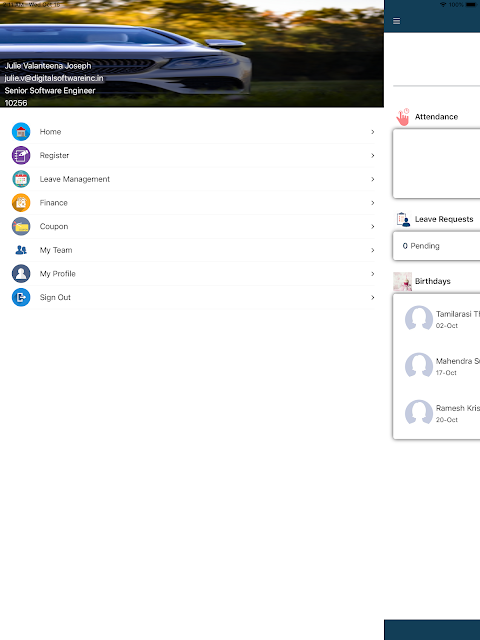Tap the hamburger menu icon
Viewport: 480px width, 640px height.
coord(396,21)
